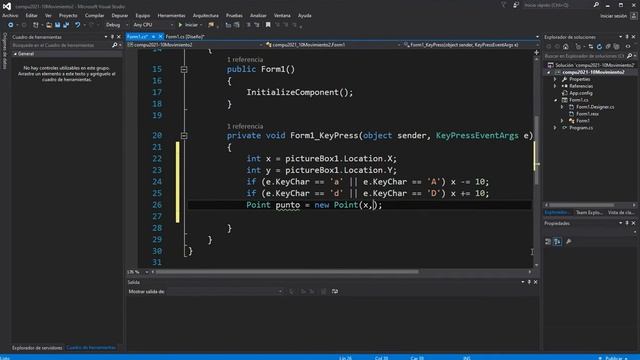The height and width of the screenshot is (360, 640).
Task: Collapse the Form1_KeyPress method outline box
Action: pyautogui.click(x=184, y=136)
